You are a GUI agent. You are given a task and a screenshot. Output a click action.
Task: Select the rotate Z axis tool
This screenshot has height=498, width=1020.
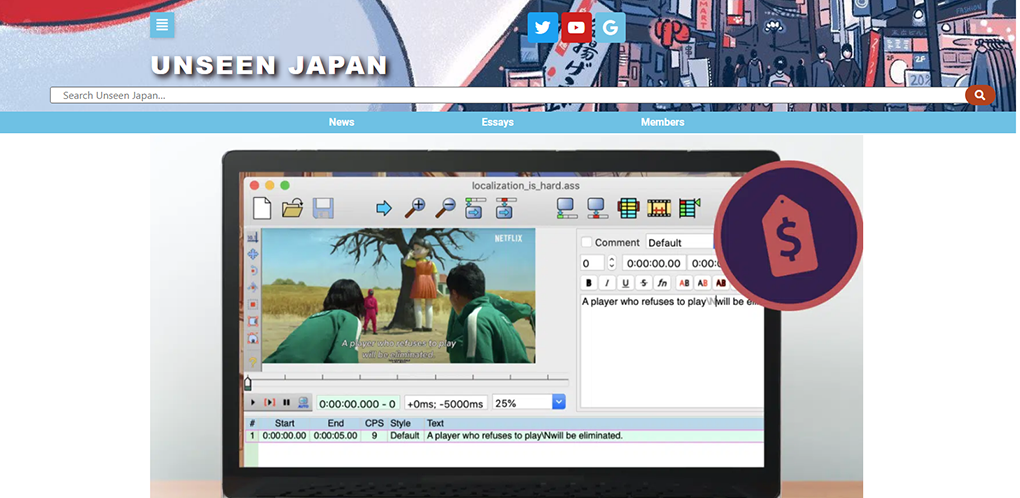pyautogui.click(x=252, y=270)
